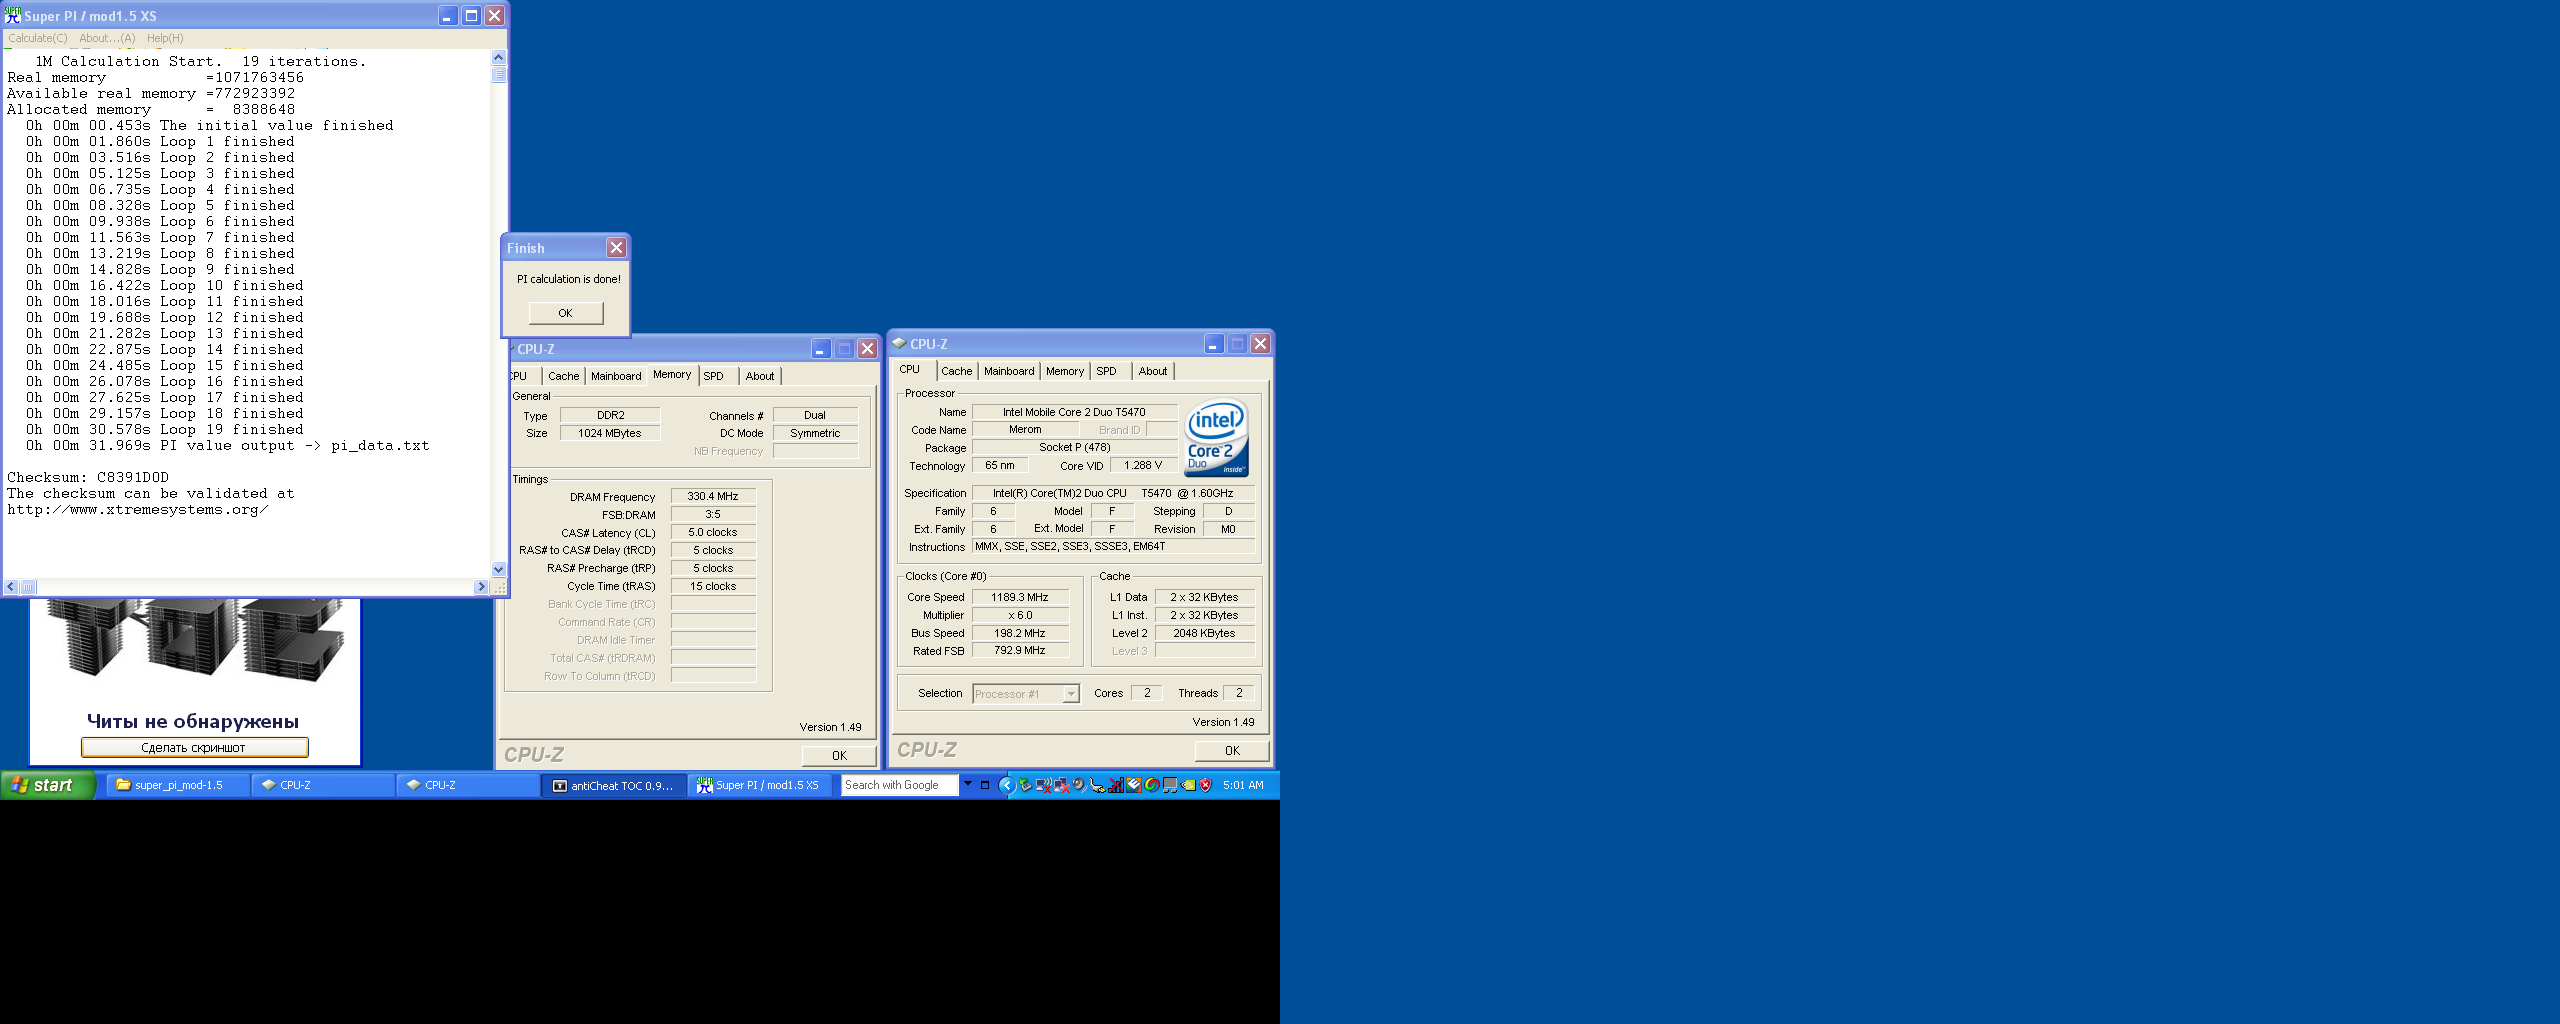Screen dimensions: 2560x1024
Task: Switch to the Cache tab in the CPU-Z Memory window
Action: pos(563,376)
